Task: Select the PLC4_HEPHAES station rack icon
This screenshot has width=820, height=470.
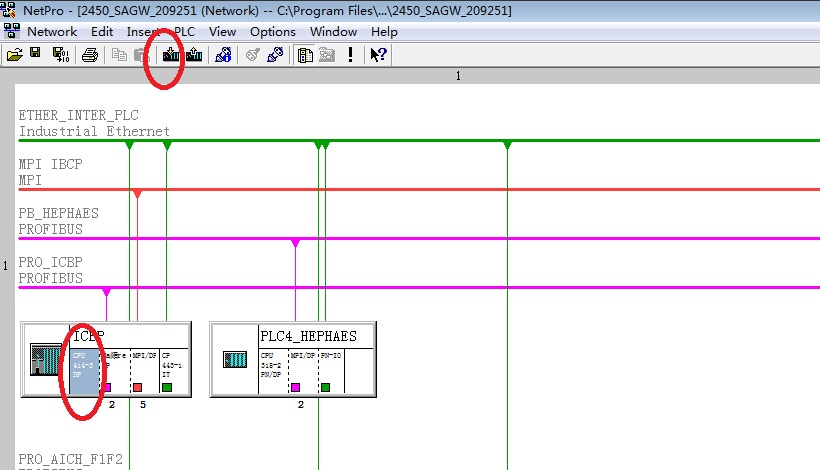Action: point(235,360)
